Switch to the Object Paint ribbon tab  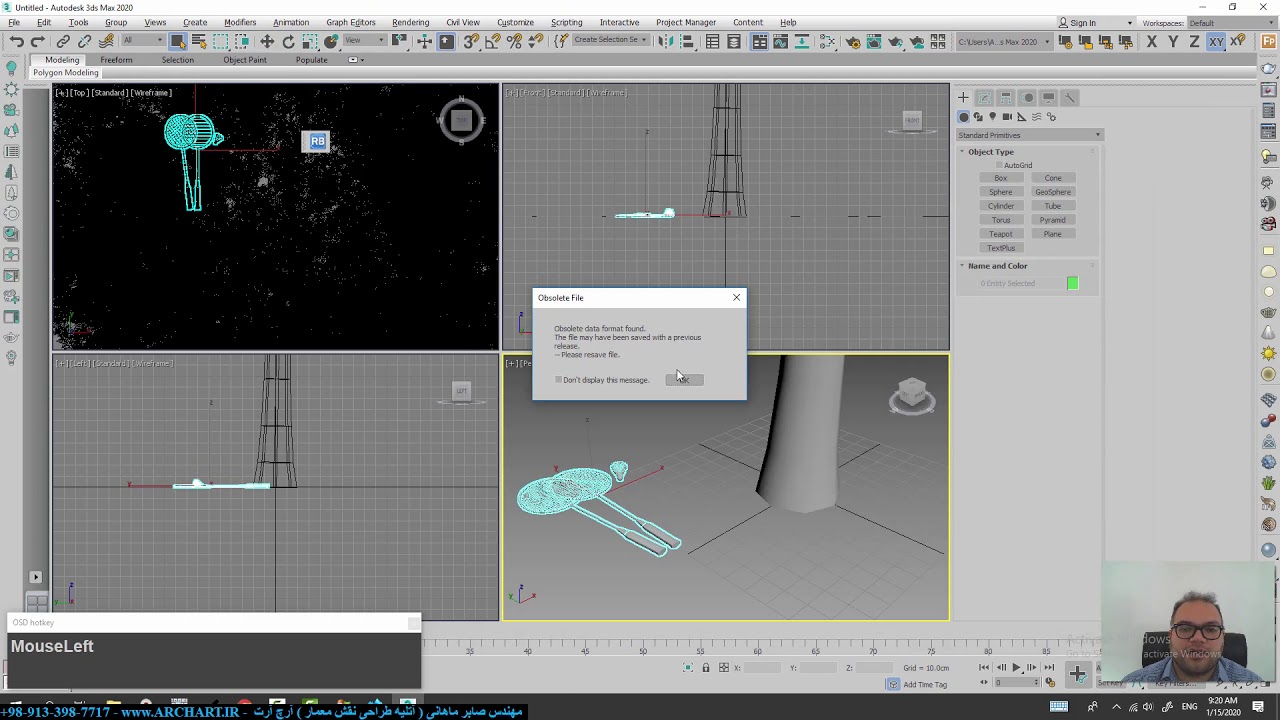point(245,60)
